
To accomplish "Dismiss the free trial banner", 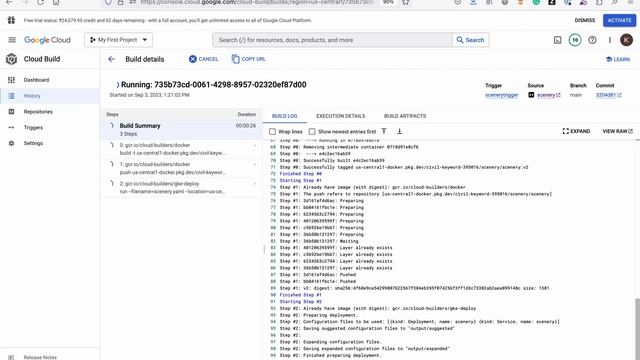I will 585,20.
